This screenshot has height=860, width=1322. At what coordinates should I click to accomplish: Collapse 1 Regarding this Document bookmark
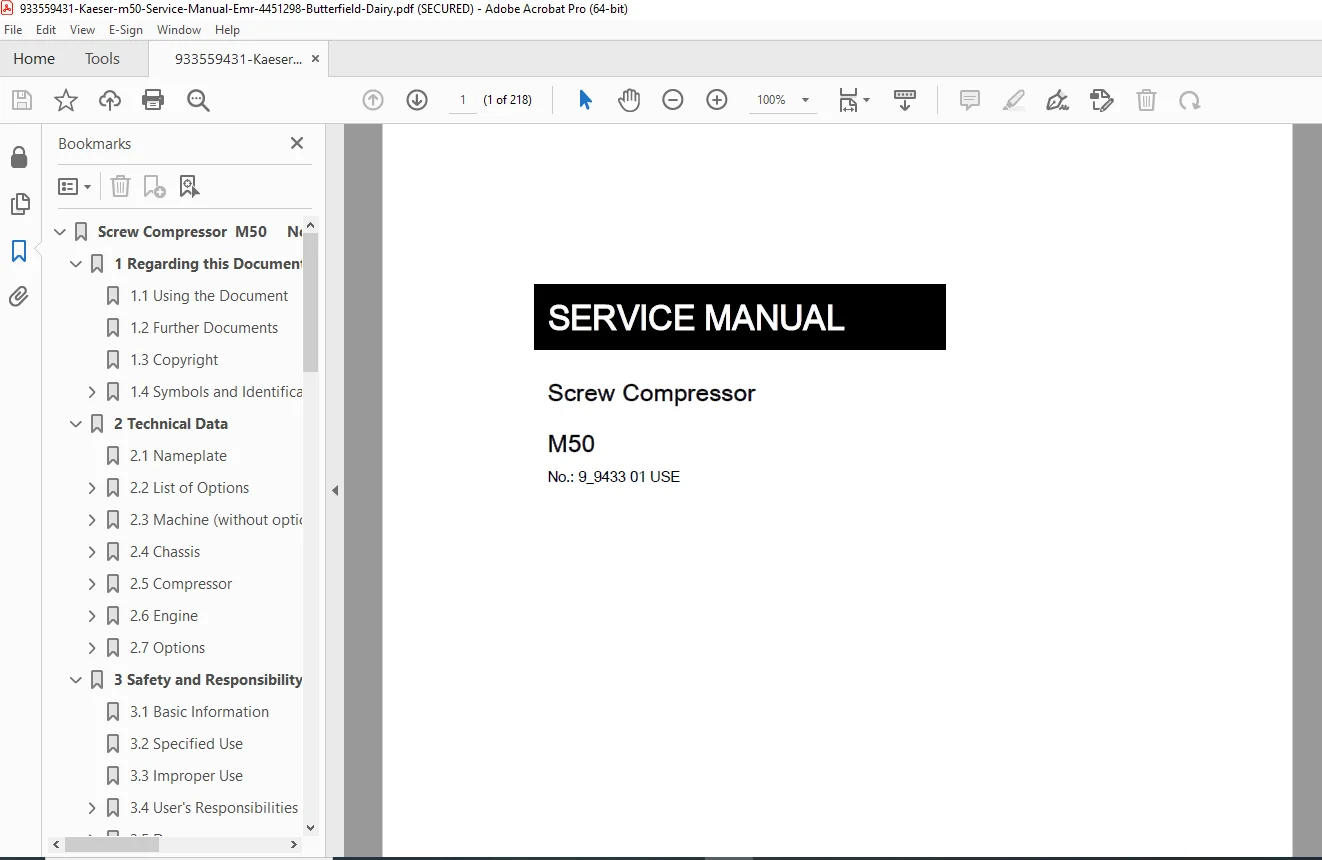pyautogui.click(x=76, y=264)
